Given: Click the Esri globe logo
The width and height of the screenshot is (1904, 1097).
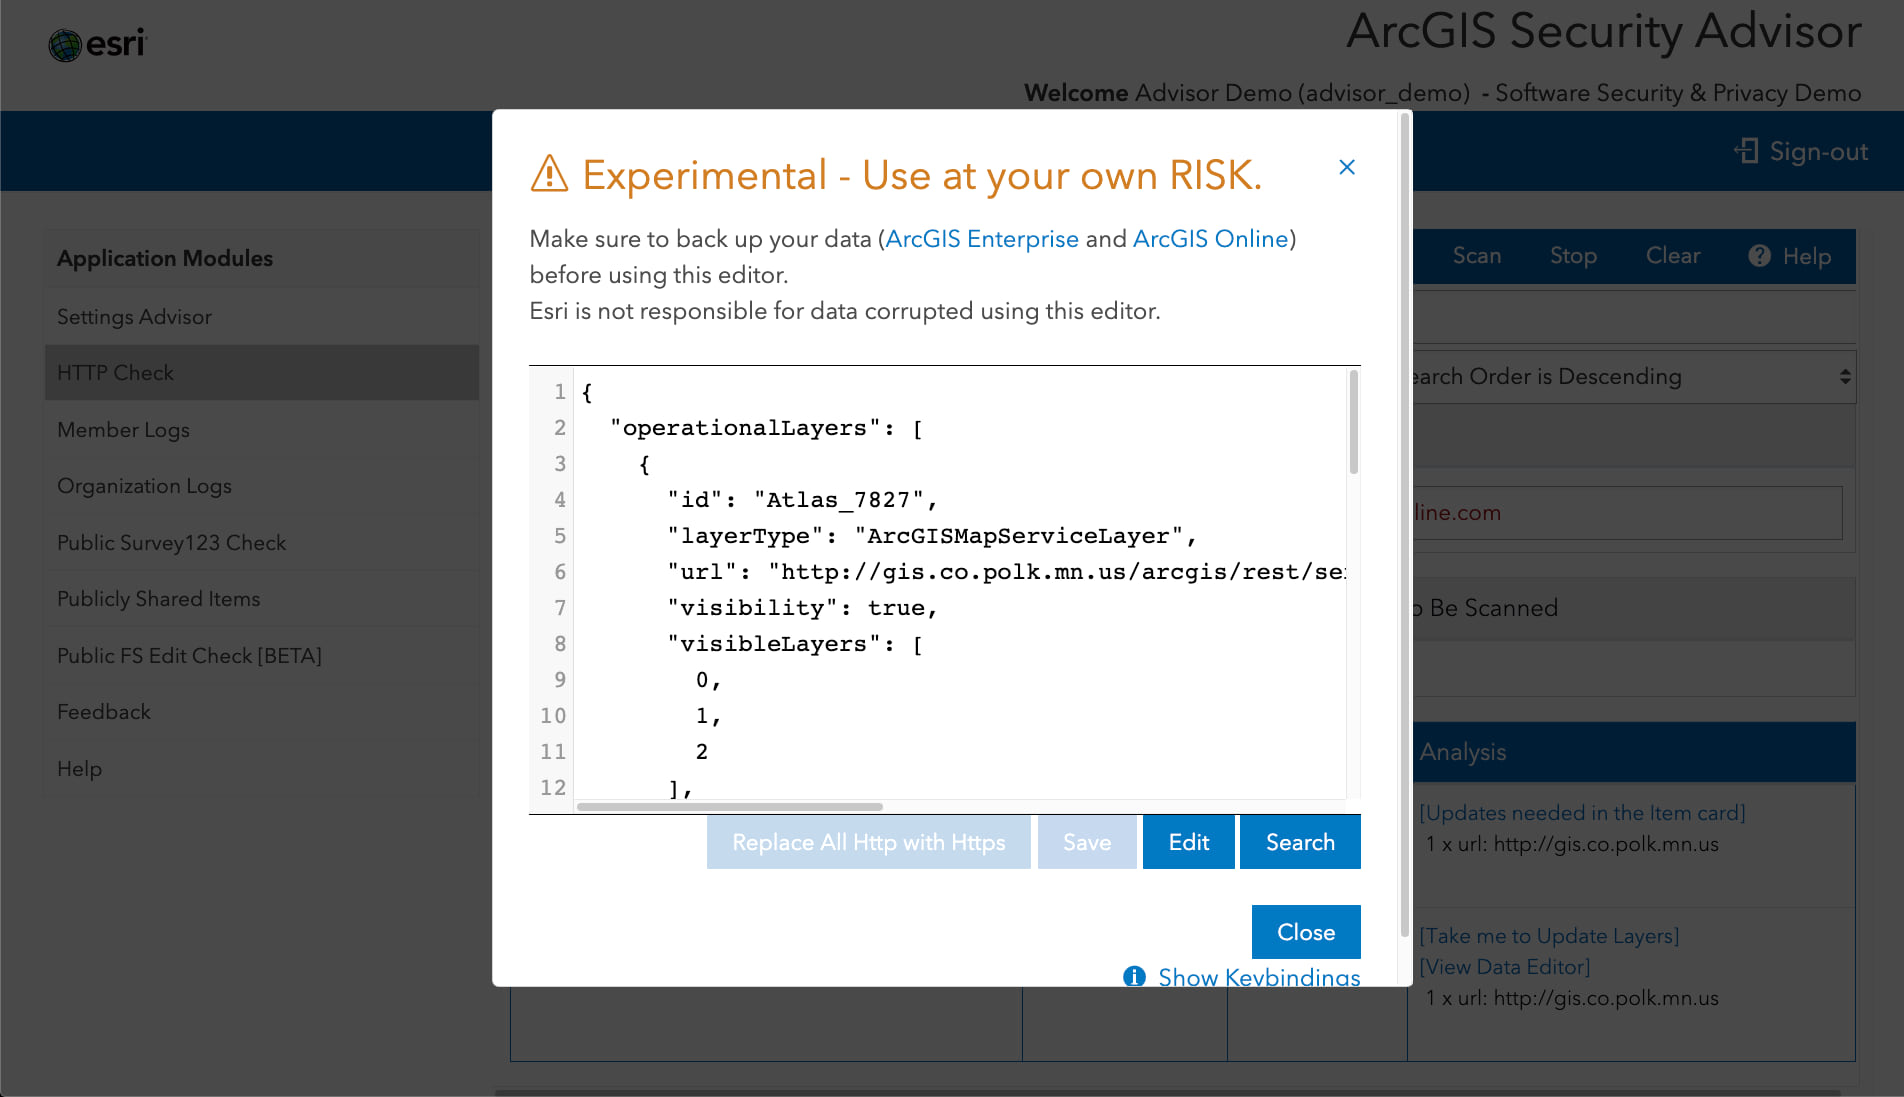Looking at the screenshot, I should pos(65,45).
